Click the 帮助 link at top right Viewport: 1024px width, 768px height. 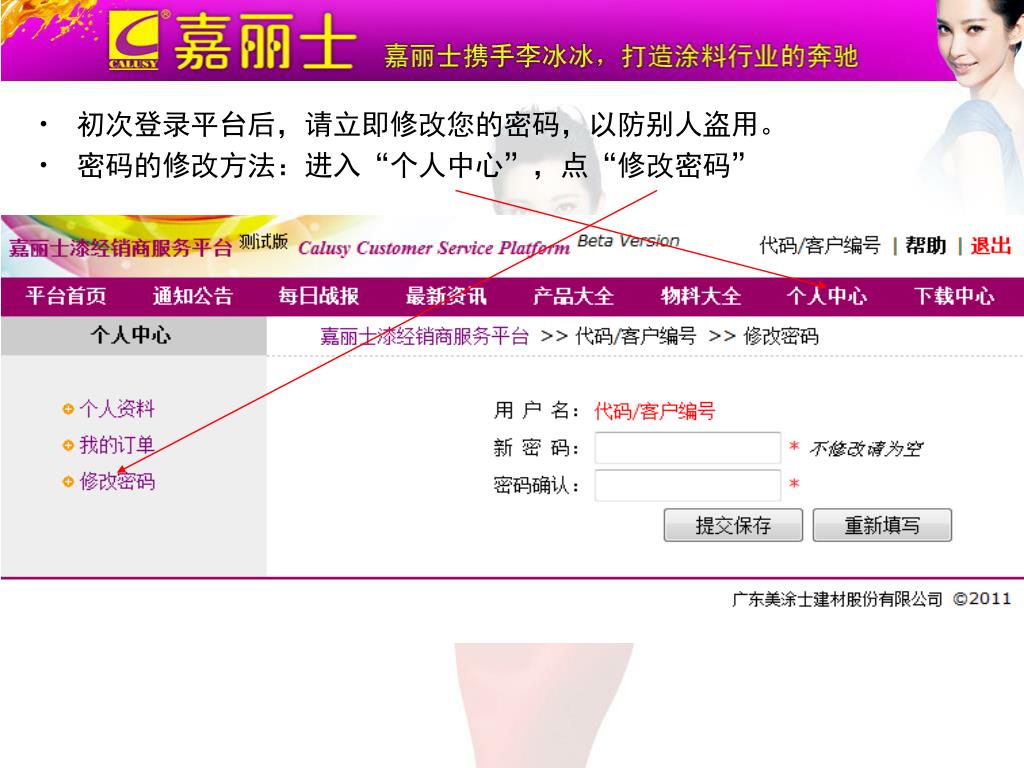pos(925,246)
